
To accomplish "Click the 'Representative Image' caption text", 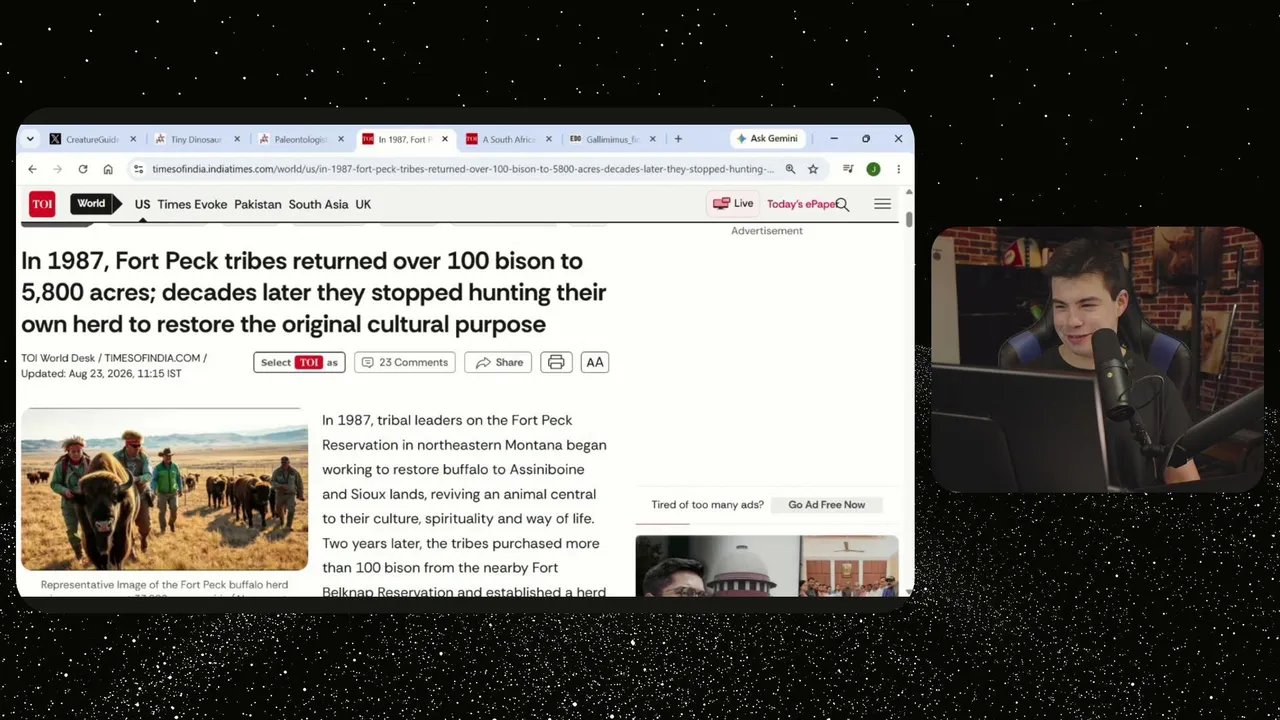I will [x=164, y=585].
